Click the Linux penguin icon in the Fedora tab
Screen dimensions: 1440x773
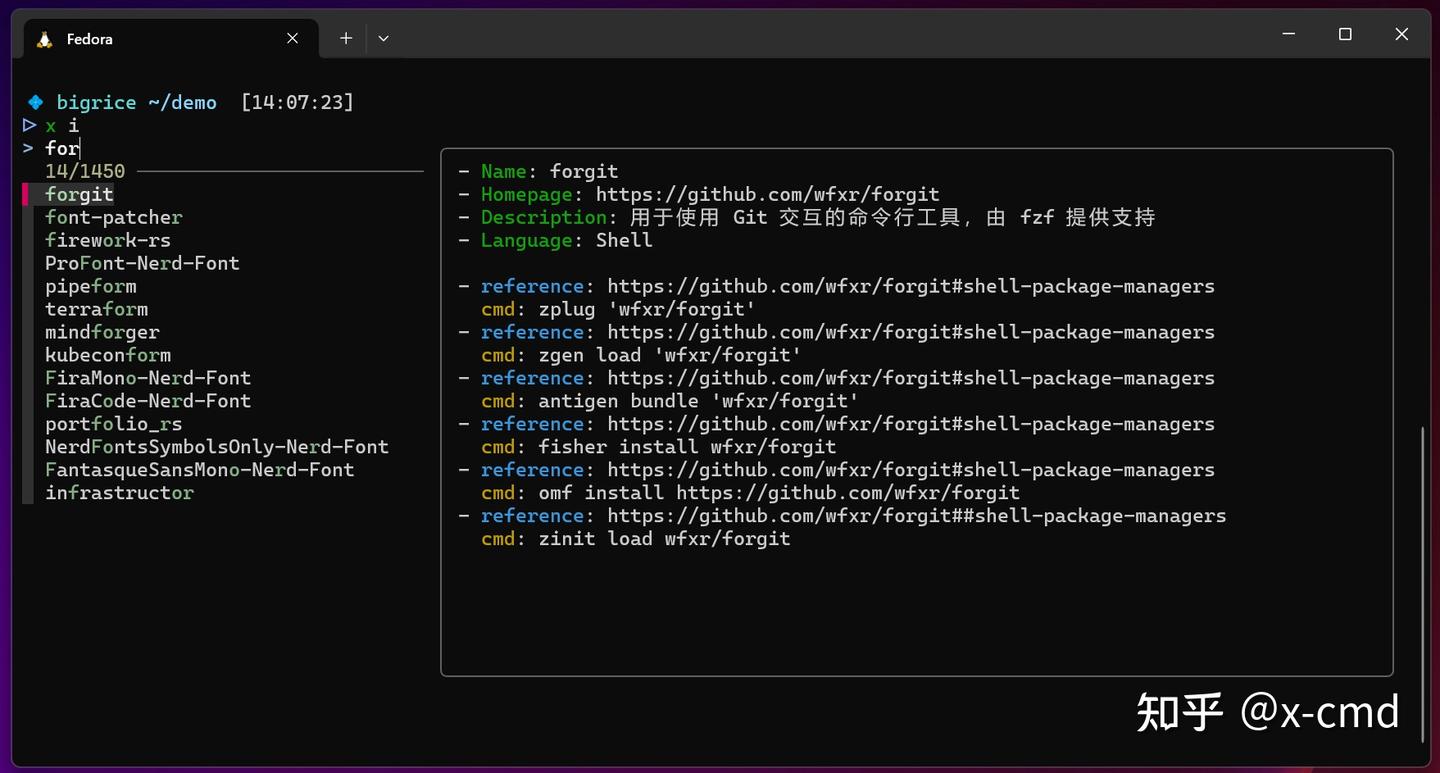tap(44, 39)
